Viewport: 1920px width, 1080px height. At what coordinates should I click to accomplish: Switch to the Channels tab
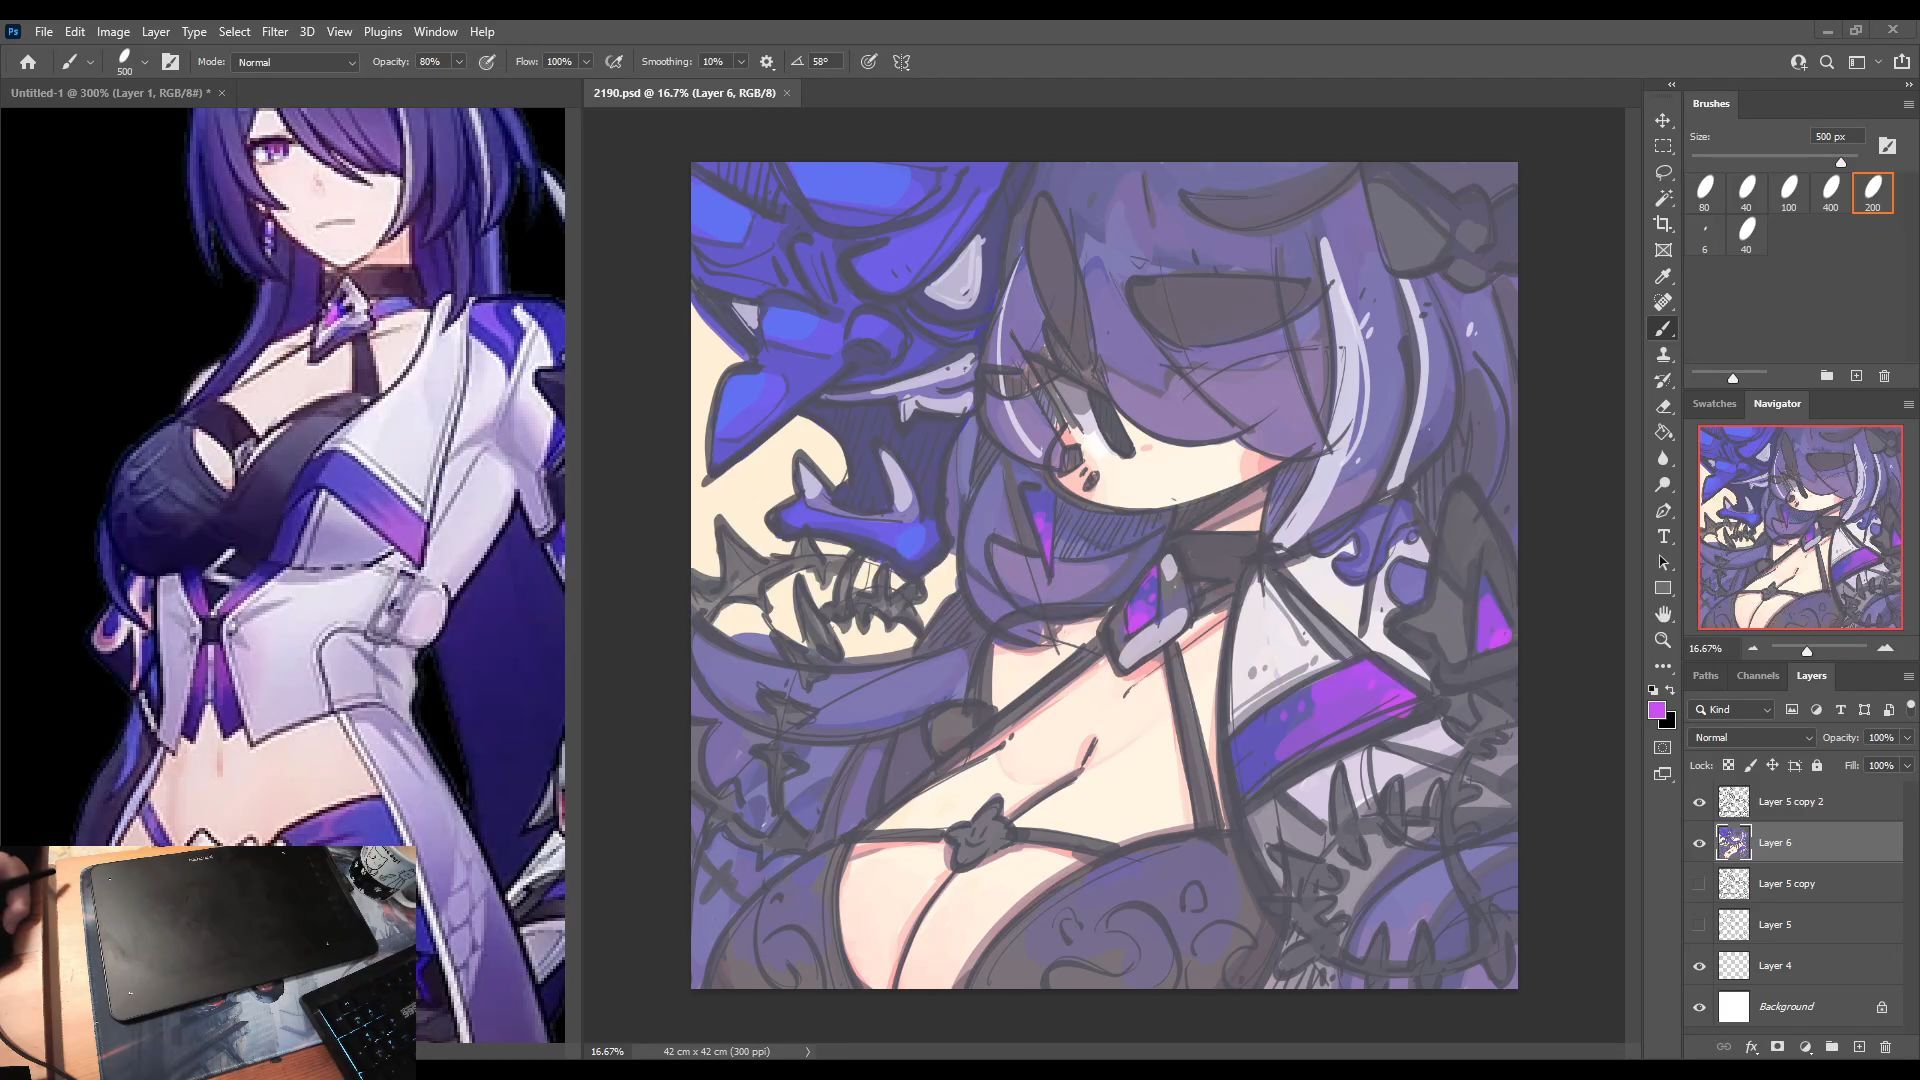pos(1757,676)
